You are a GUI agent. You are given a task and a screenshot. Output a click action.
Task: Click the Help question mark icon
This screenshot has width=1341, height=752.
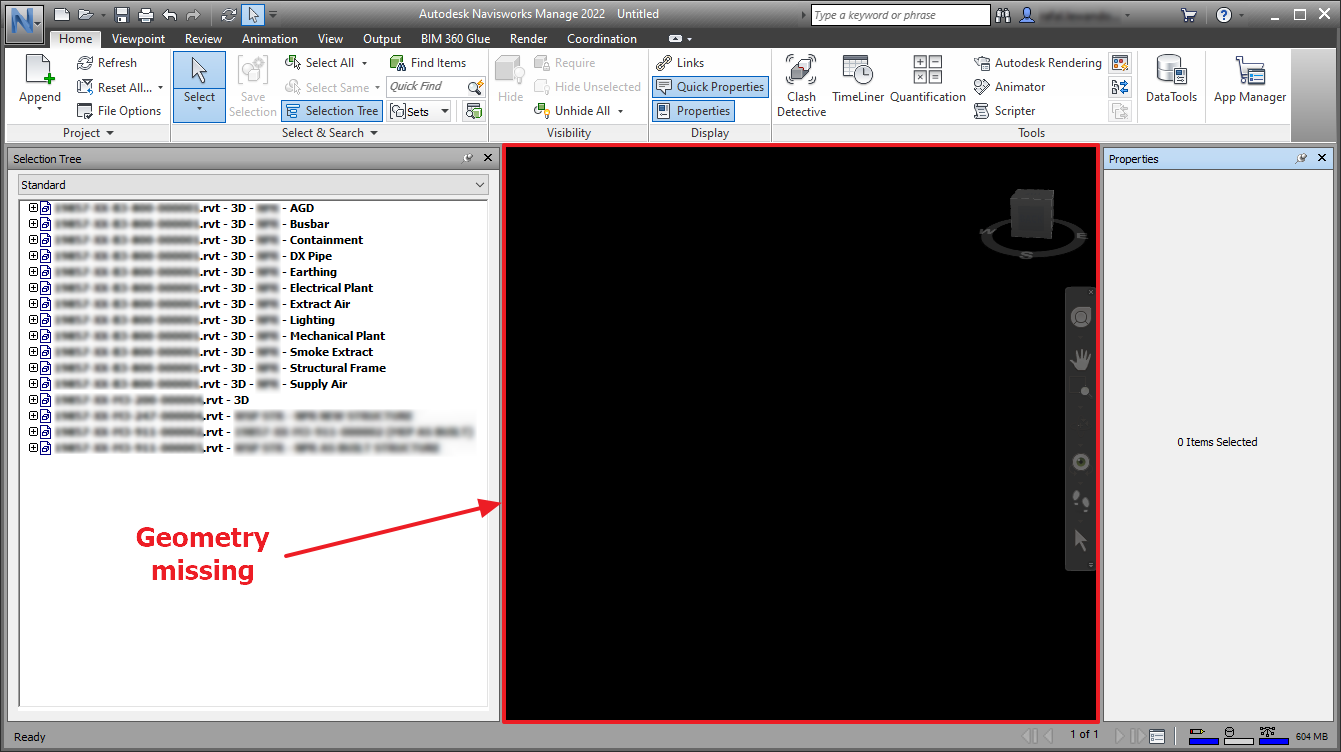pos(1224,15)
